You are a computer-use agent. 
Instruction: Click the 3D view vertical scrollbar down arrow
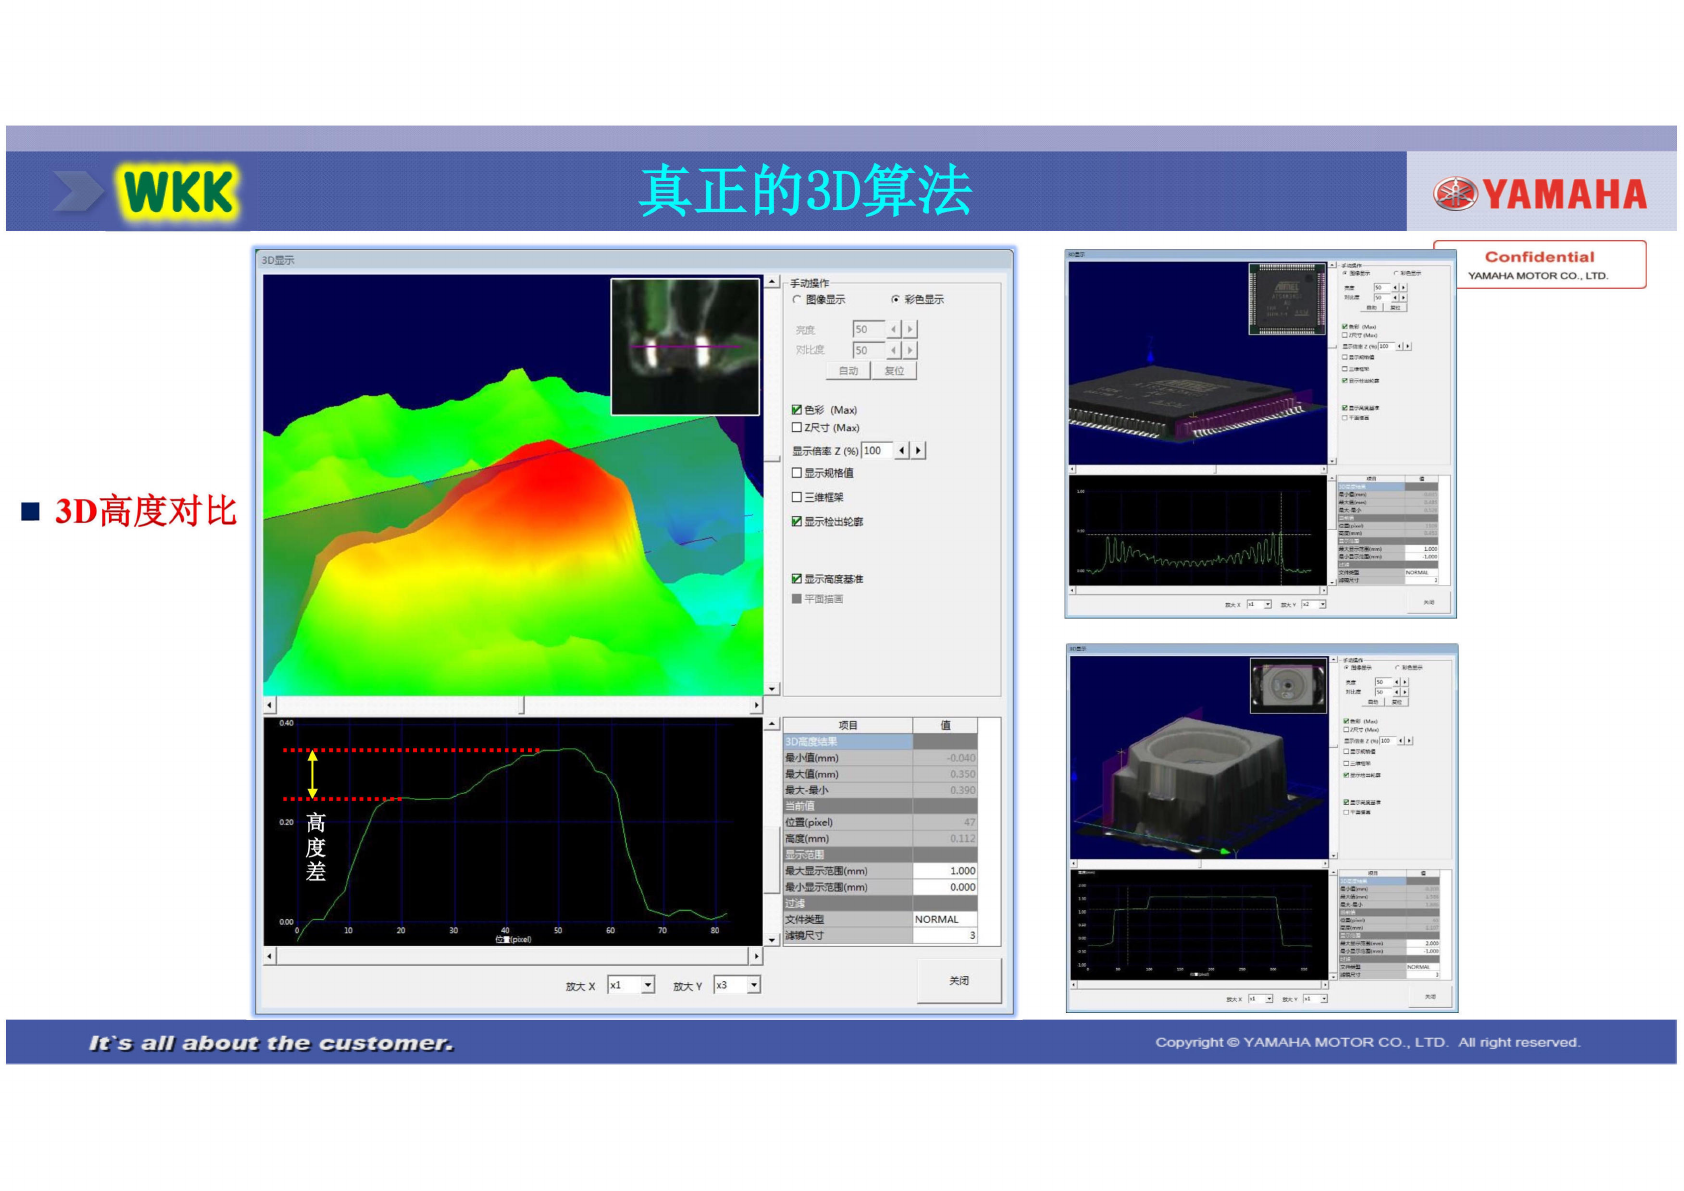[x=772, y=689]
